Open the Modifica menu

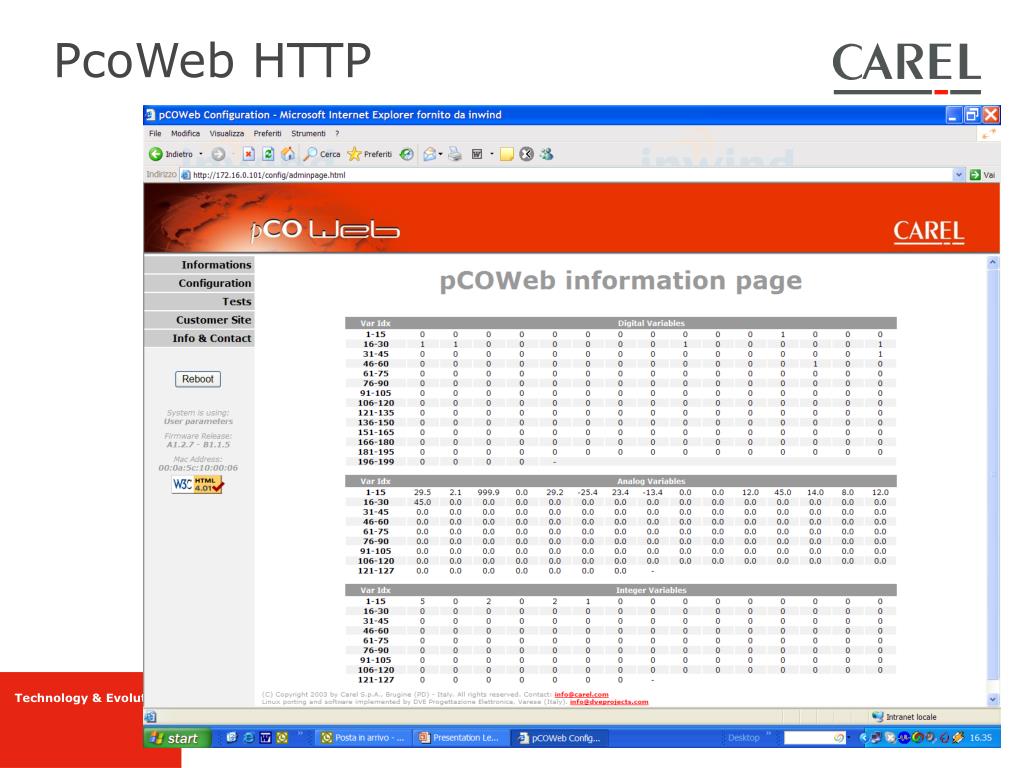[x=185, y=133]
